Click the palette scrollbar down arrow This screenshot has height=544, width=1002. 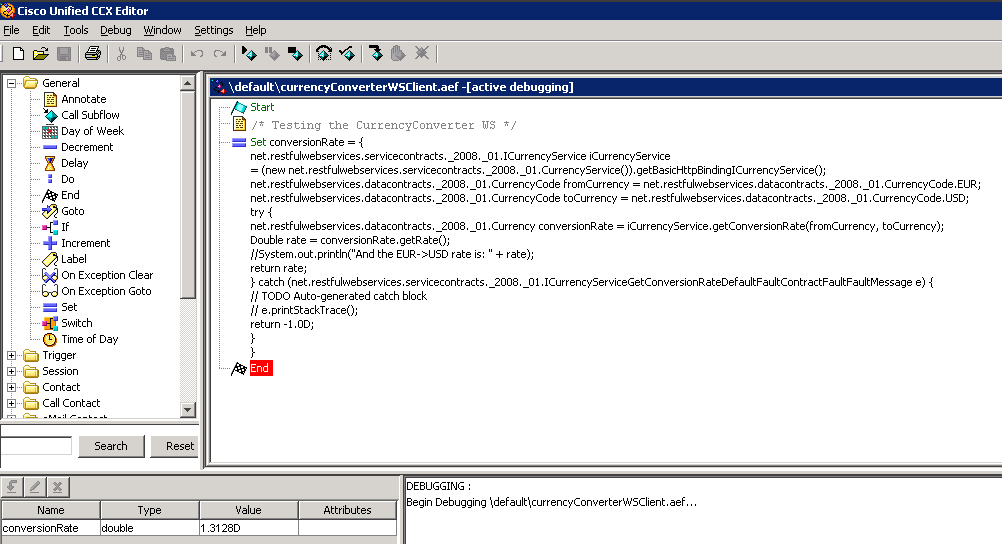tap(187, 410)
